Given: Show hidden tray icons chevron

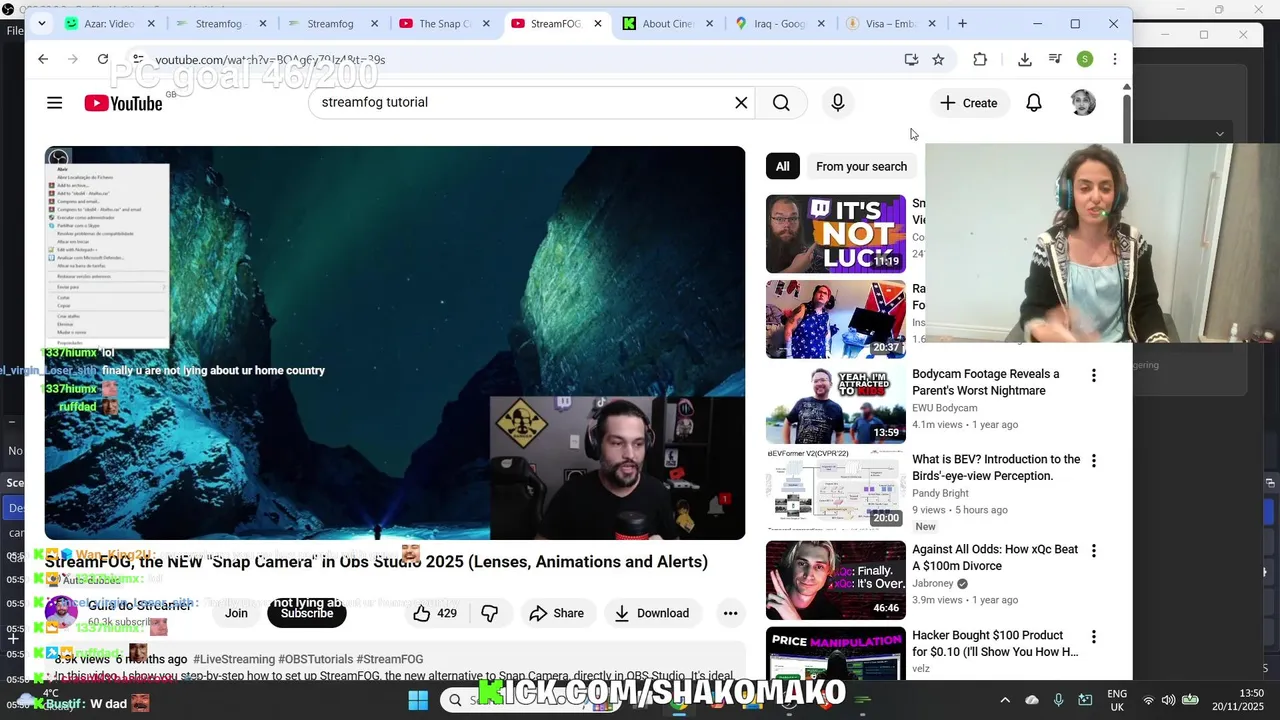Looking at the screenshot, I should point(1005,700).
